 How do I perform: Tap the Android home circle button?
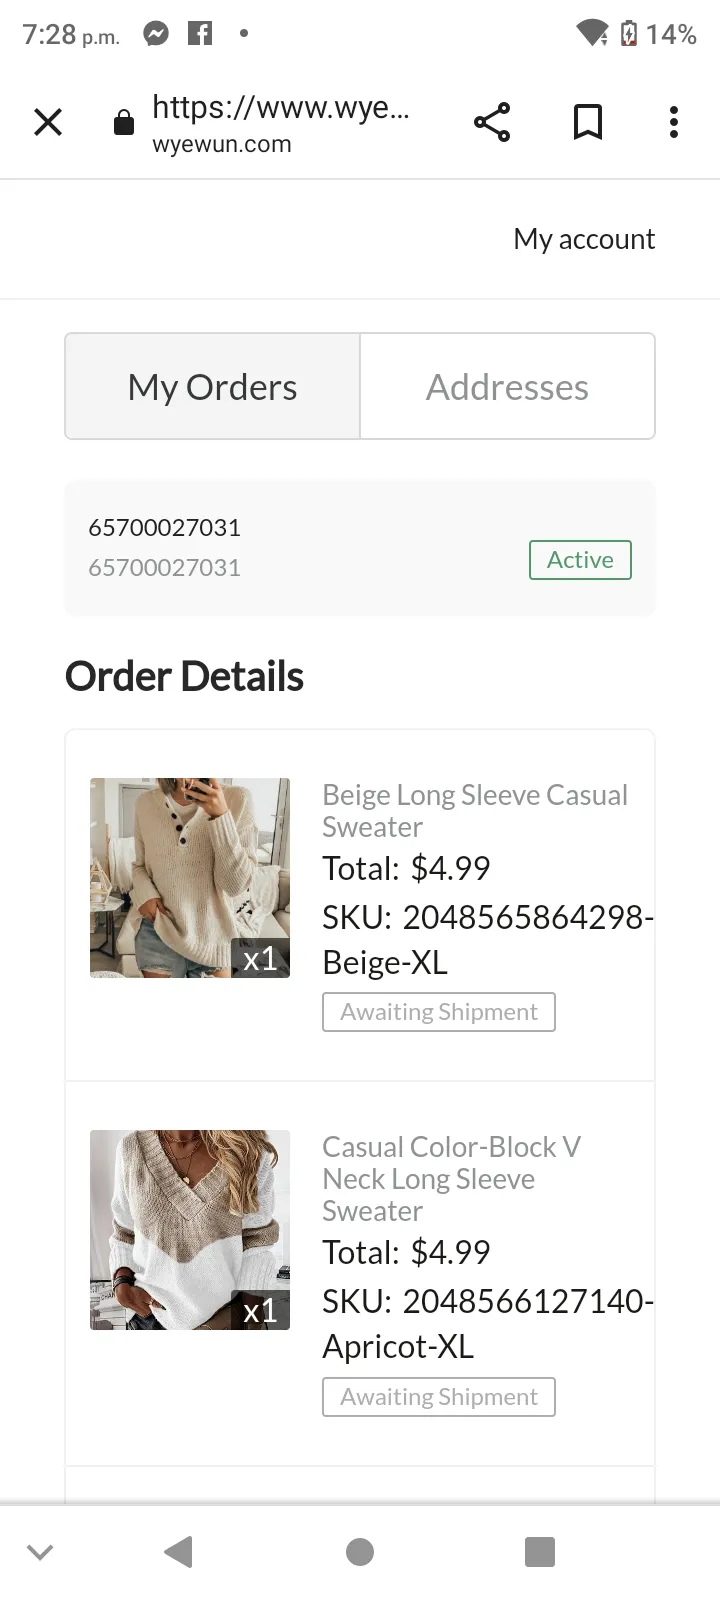click(360, 1552)
